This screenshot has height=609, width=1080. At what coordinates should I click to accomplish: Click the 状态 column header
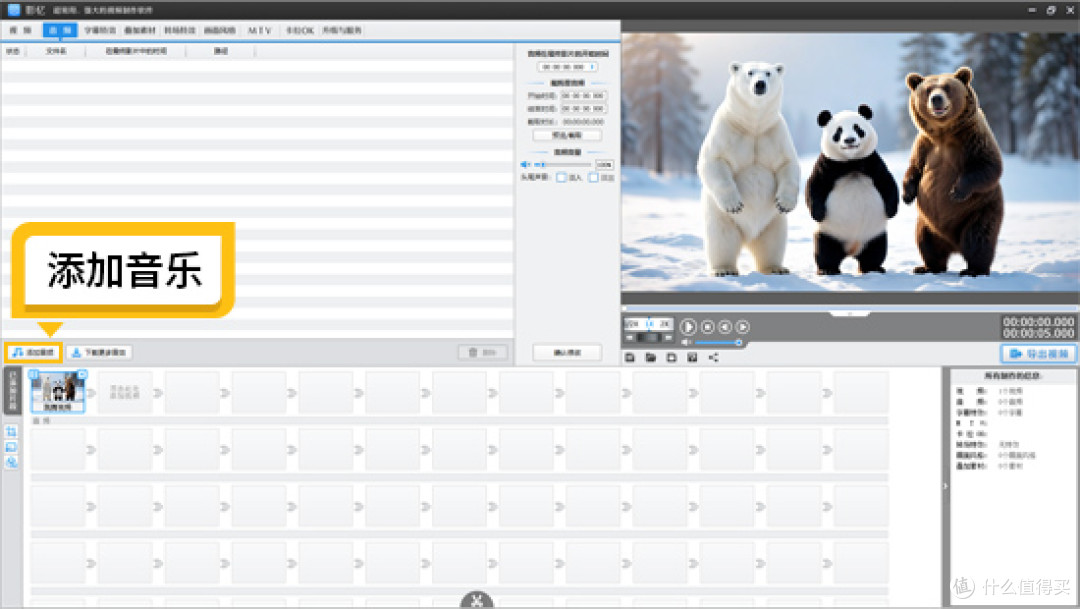tap(13, 51)
